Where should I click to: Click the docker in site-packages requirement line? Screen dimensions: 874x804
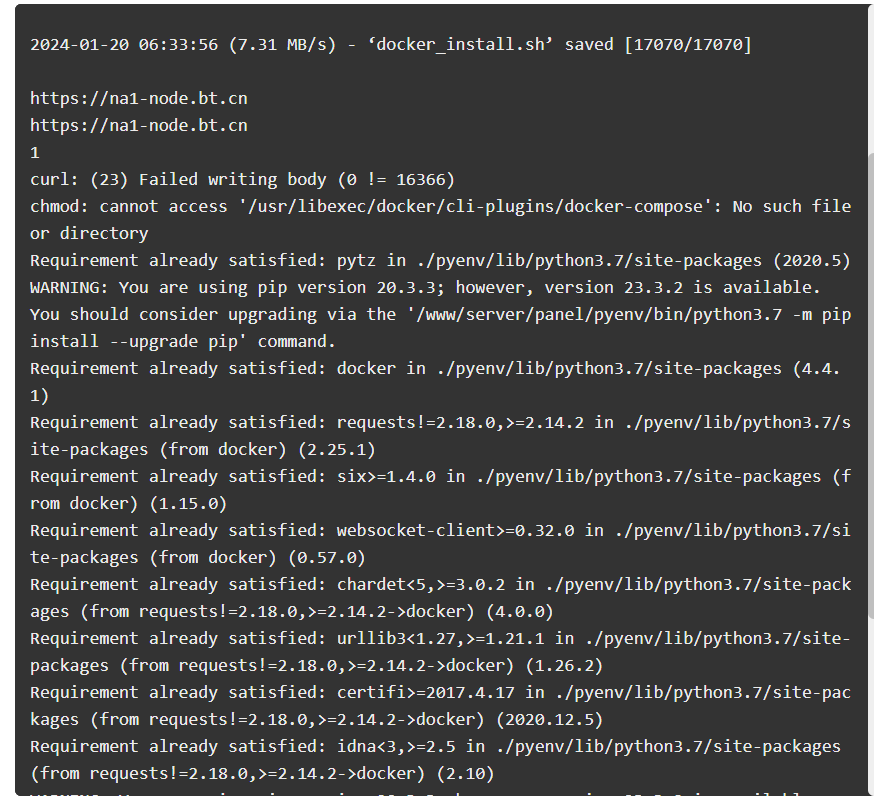click(435, 382)
